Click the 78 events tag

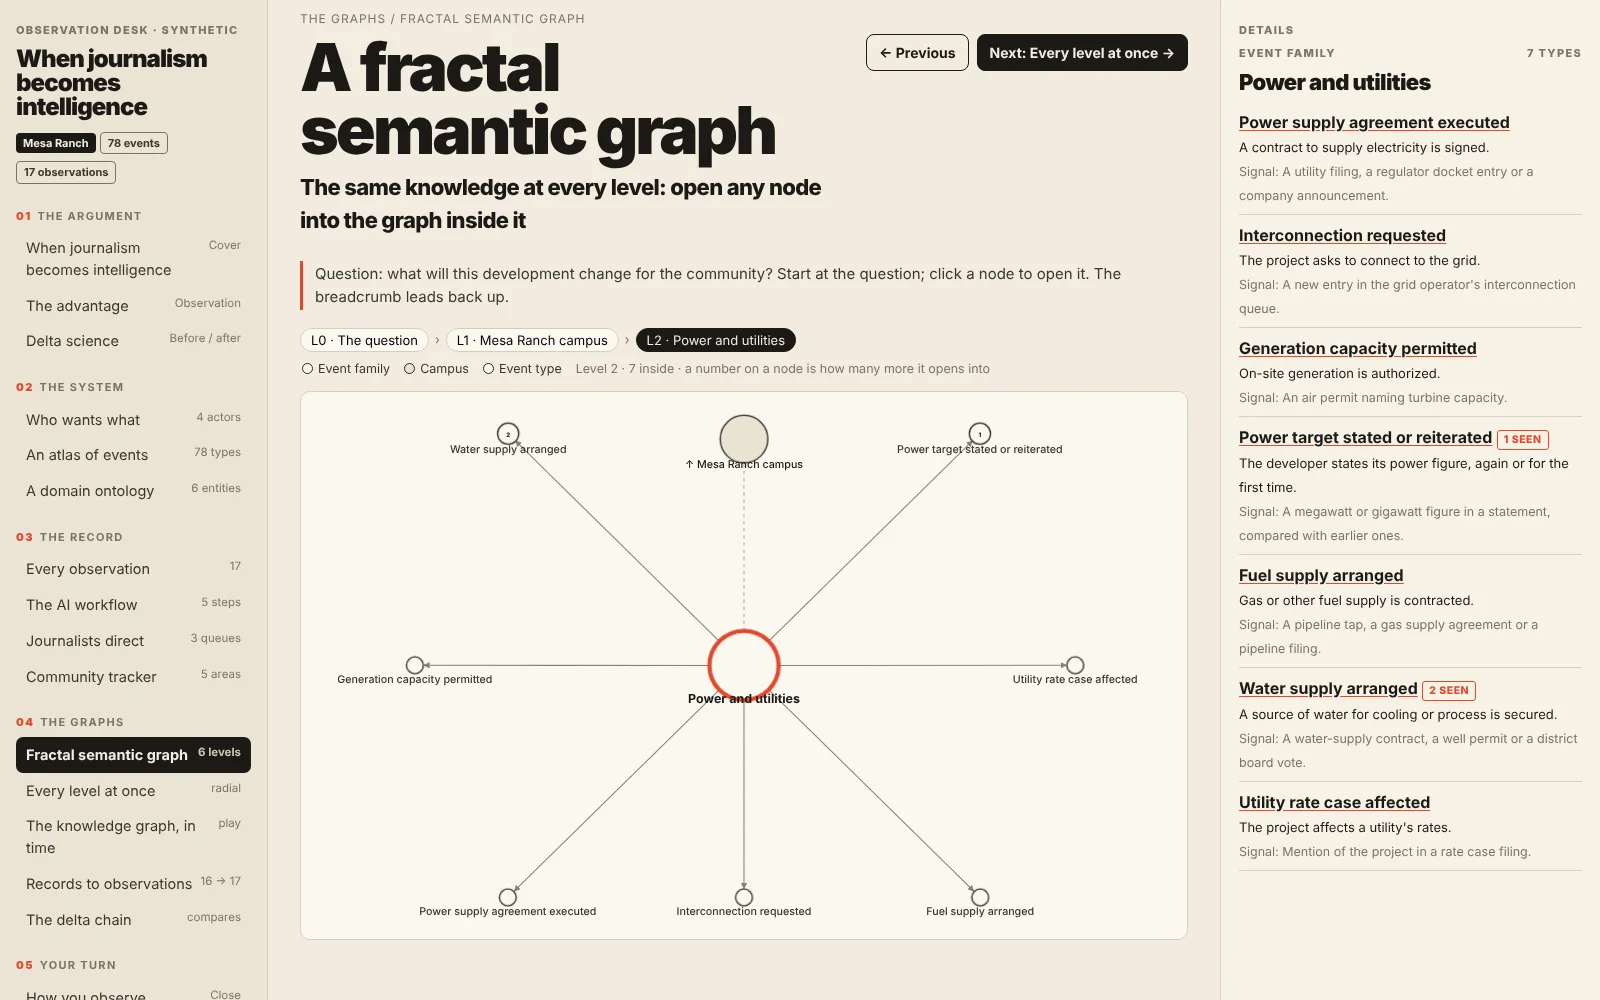tap(134, 143)
